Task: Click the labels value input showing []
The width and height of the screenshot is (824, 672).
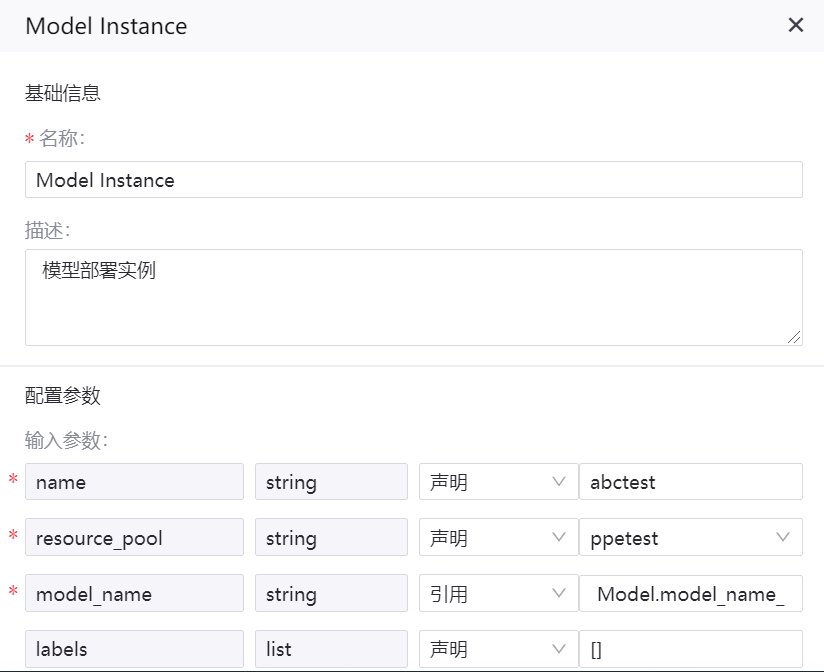Action: tap(690, 649)
